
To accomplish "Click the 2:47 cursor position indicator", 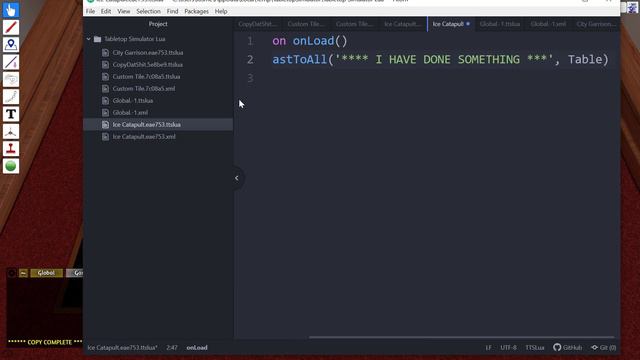I will (x=172, y=348).
